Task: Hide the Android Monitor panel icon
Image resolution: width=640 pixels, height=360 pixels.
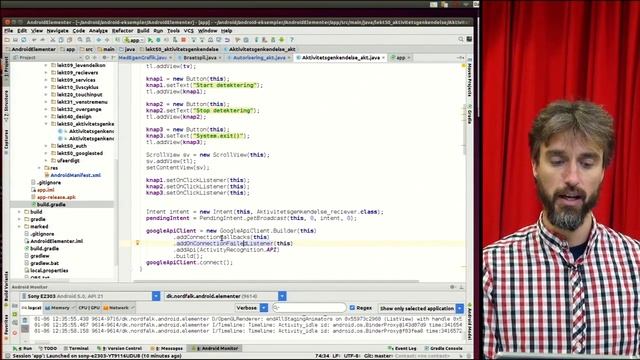Action: click(461, 287)
